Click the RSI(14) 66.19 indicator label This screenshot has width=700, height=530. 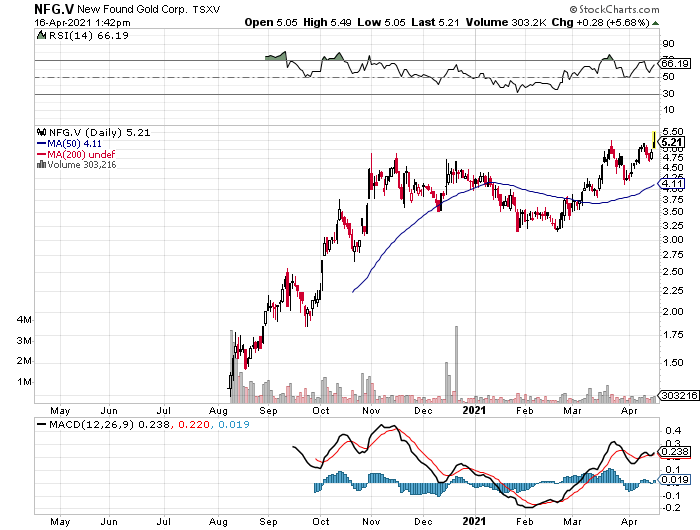(88, 36)
